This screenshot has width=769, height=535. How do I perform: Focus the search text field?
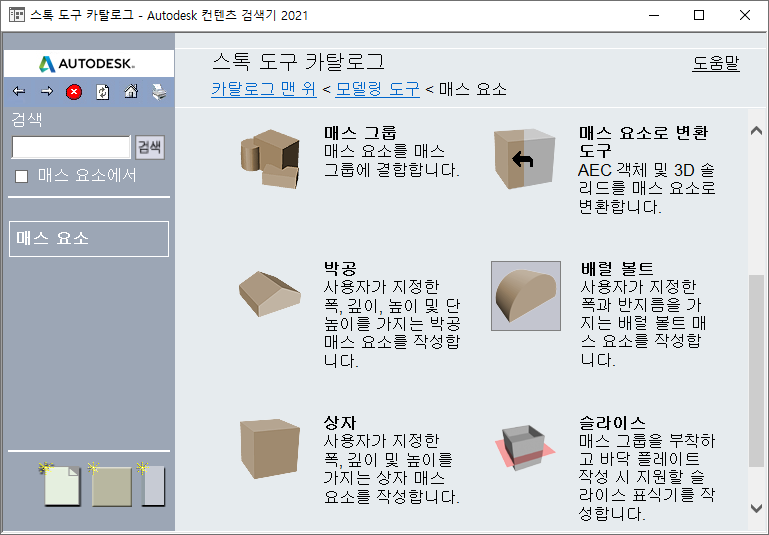(71, 147)
